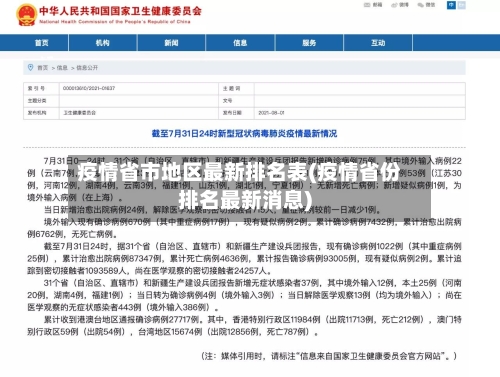
Task: Click the 主题词 label cell
Action: 236,88
